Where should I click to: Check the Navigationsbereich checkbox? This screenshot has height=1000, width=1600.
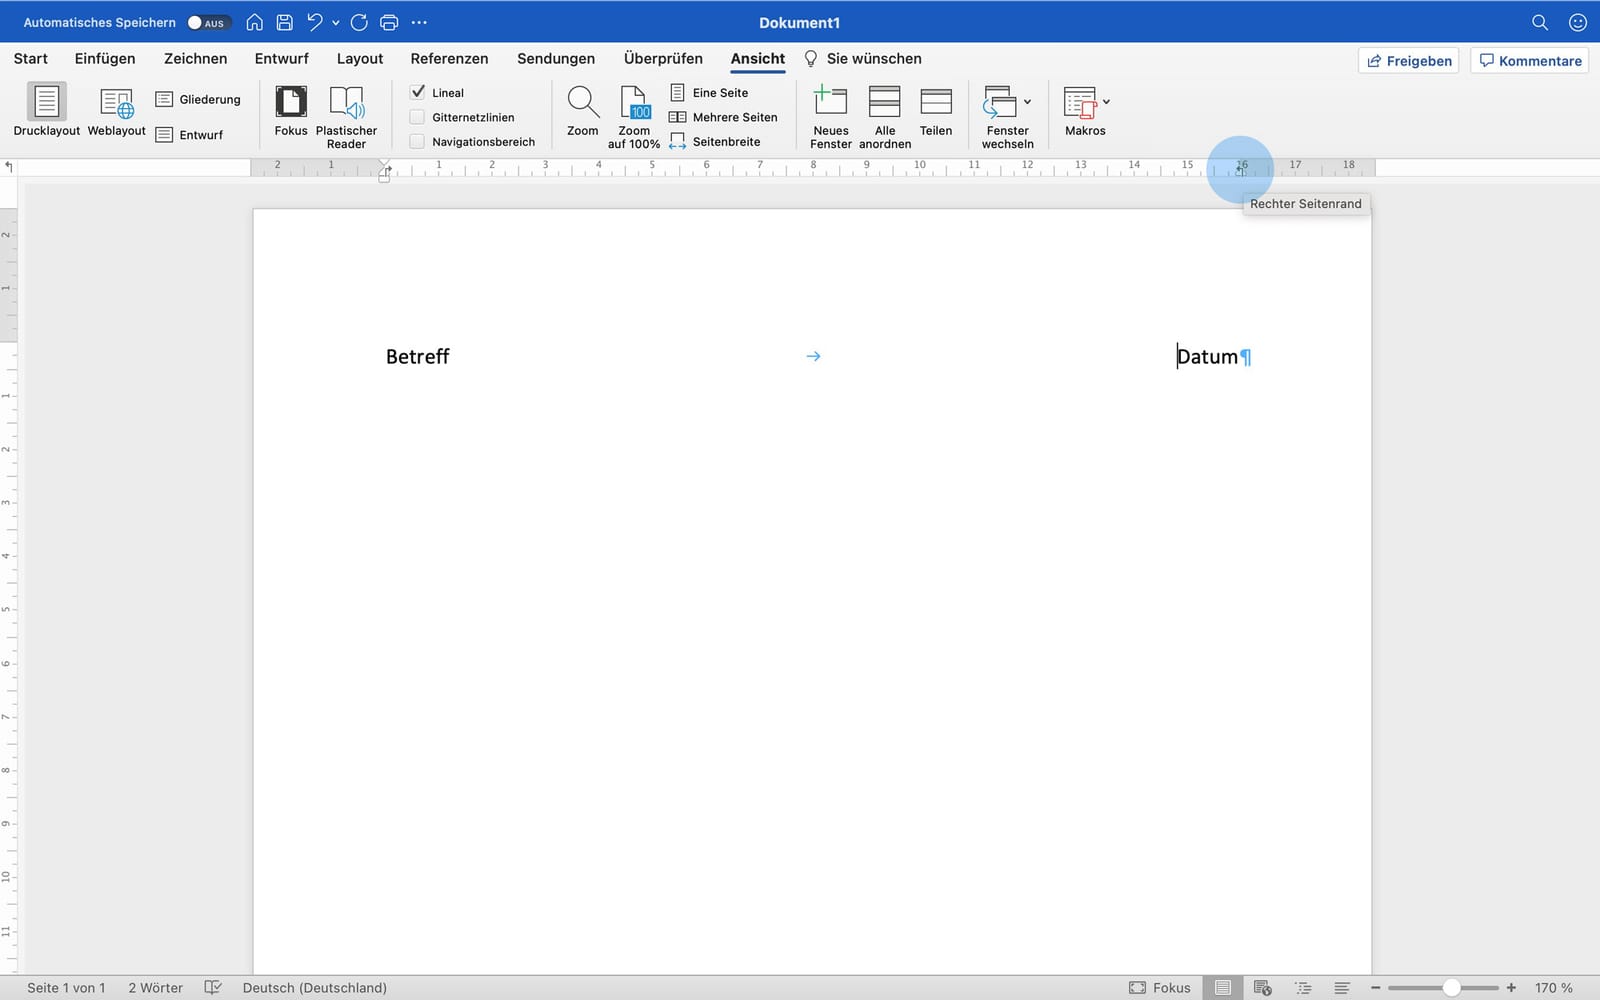[x=418, y=141]
